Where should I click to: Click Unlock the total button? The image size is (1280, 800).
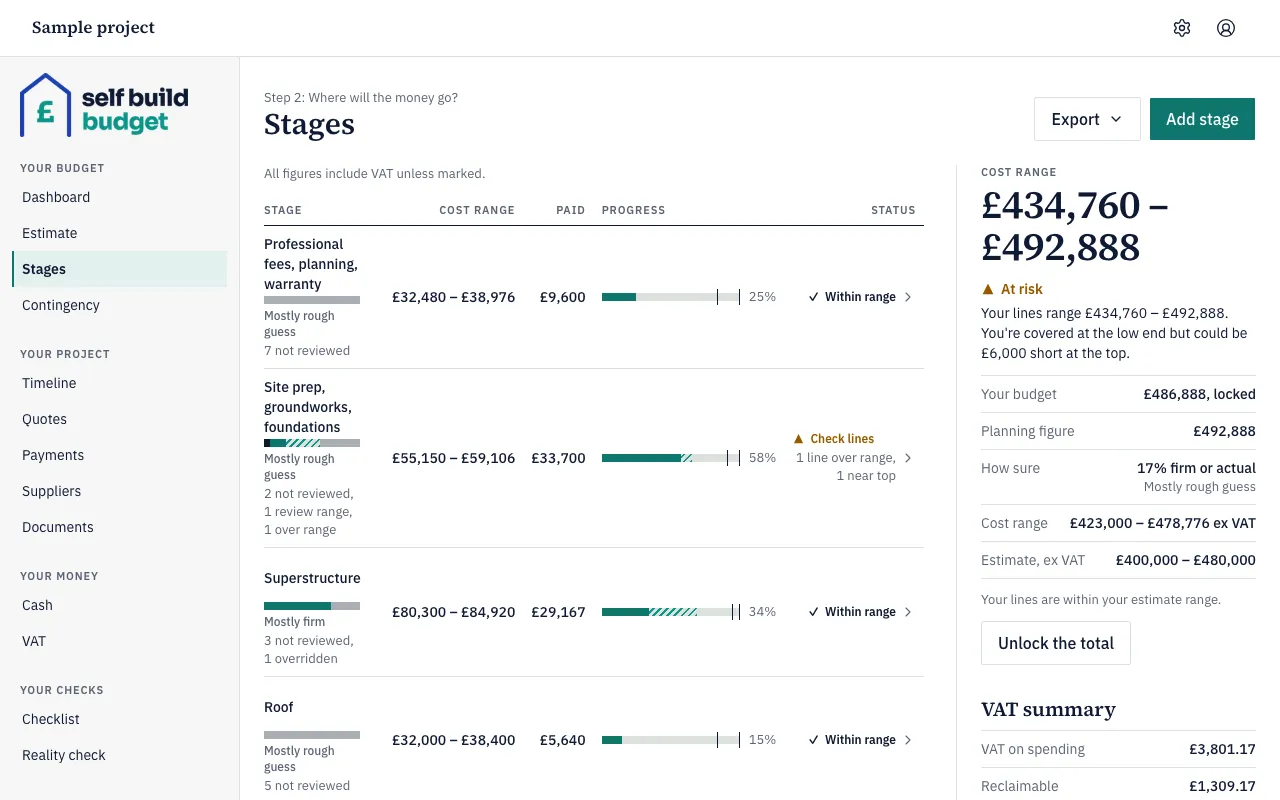pos(1056,643)
